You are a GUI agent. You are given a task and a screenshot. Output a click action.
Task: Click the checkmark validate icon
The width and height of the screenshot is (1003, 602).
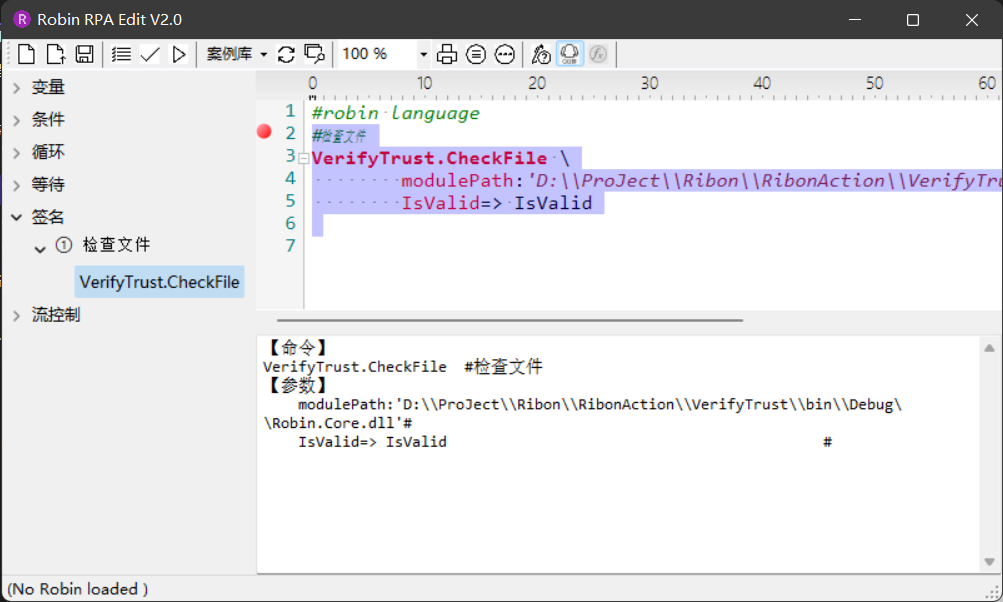point(150,54)
